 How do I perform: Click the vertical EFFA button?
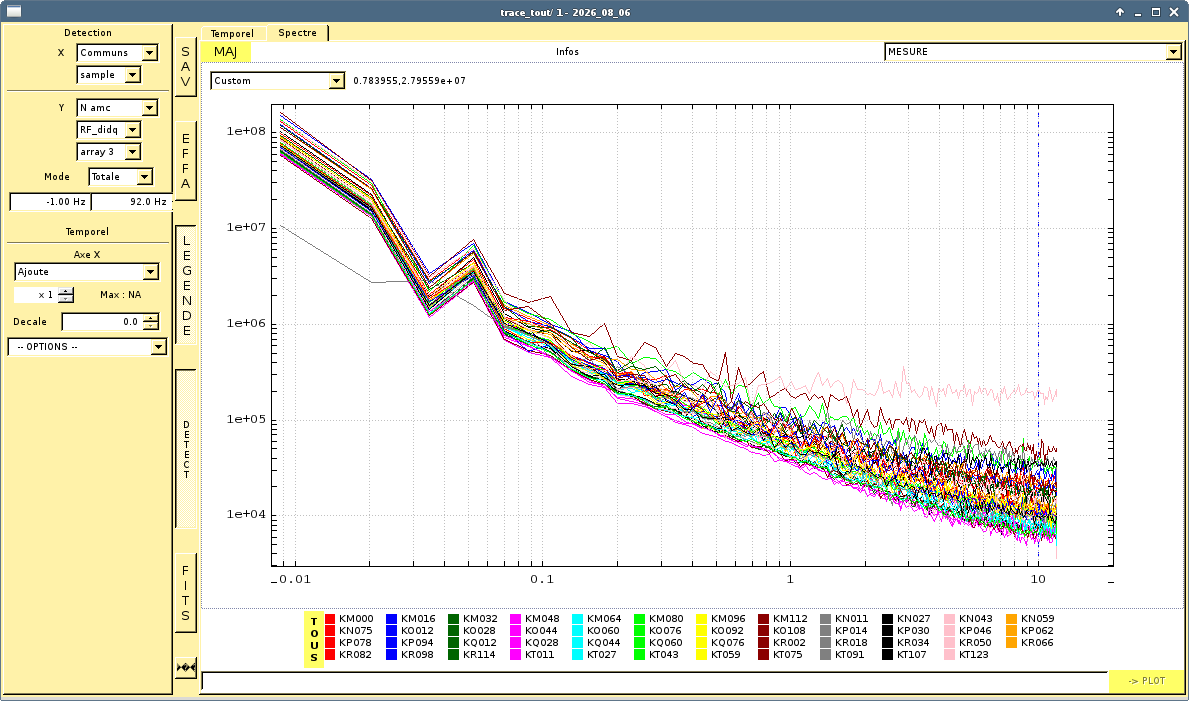click(x=186, y=161)
